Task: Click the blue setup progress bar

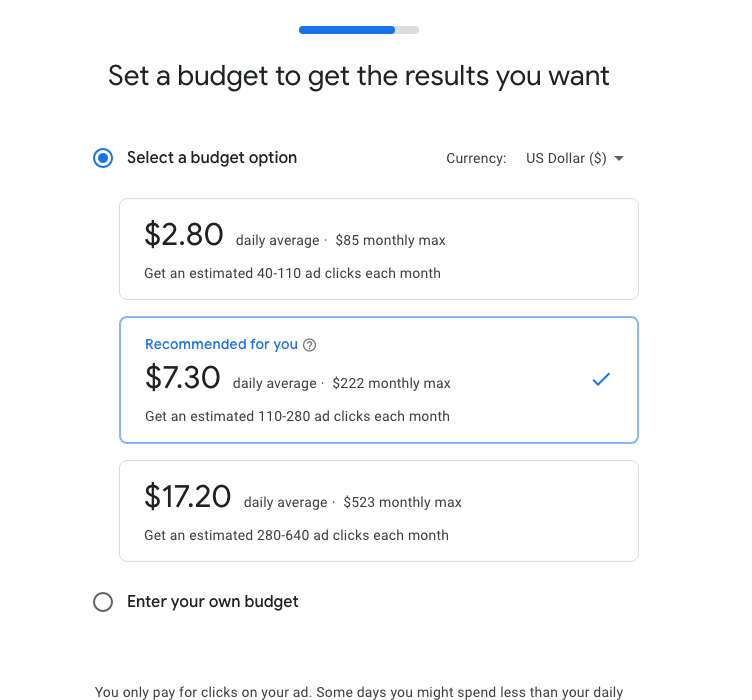Action: (x=347, y=30)
